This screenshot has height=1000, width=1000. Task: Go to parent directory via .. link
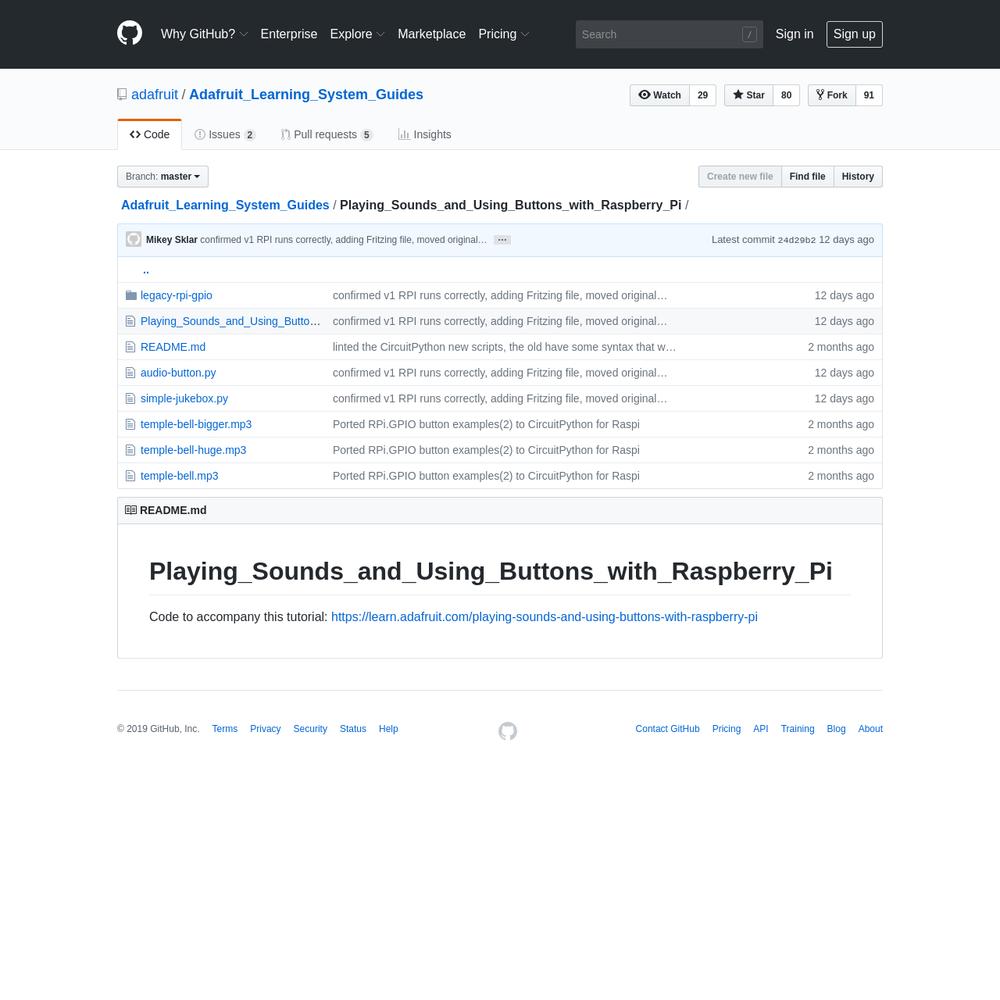(146, 270)
